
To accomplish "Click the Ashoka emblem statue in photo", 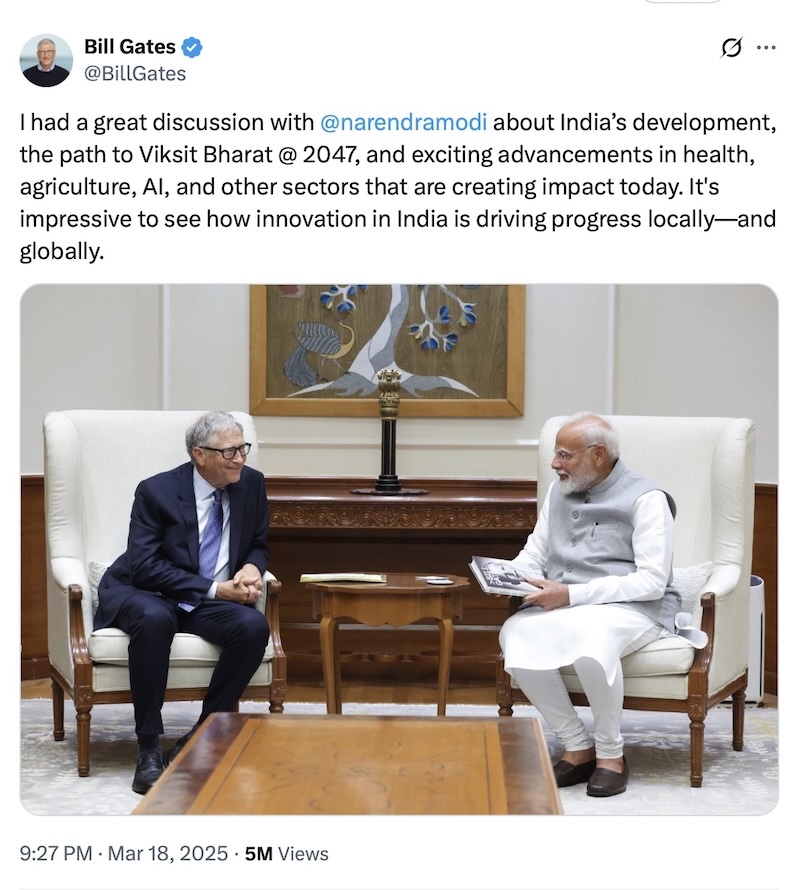I will (x=389, y=431).
